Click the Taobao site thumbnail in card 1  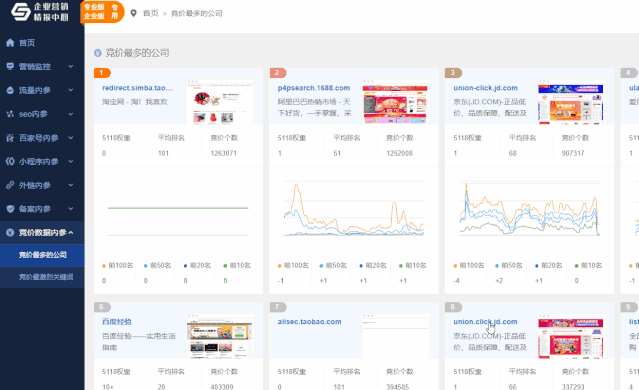pyautogui.click(x=220, y=102)
